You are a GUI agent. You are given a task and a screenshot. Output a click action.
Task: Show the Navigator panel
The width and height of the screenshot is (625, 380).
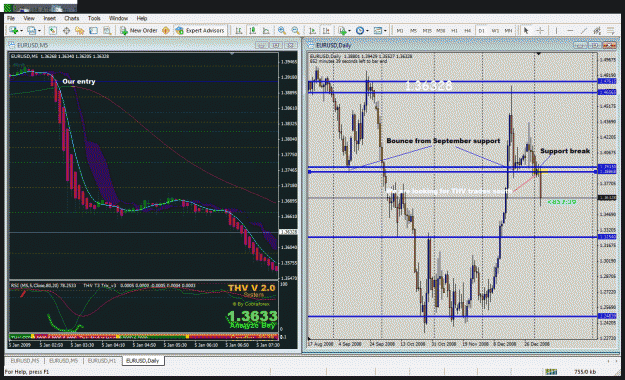click(80, 30)
